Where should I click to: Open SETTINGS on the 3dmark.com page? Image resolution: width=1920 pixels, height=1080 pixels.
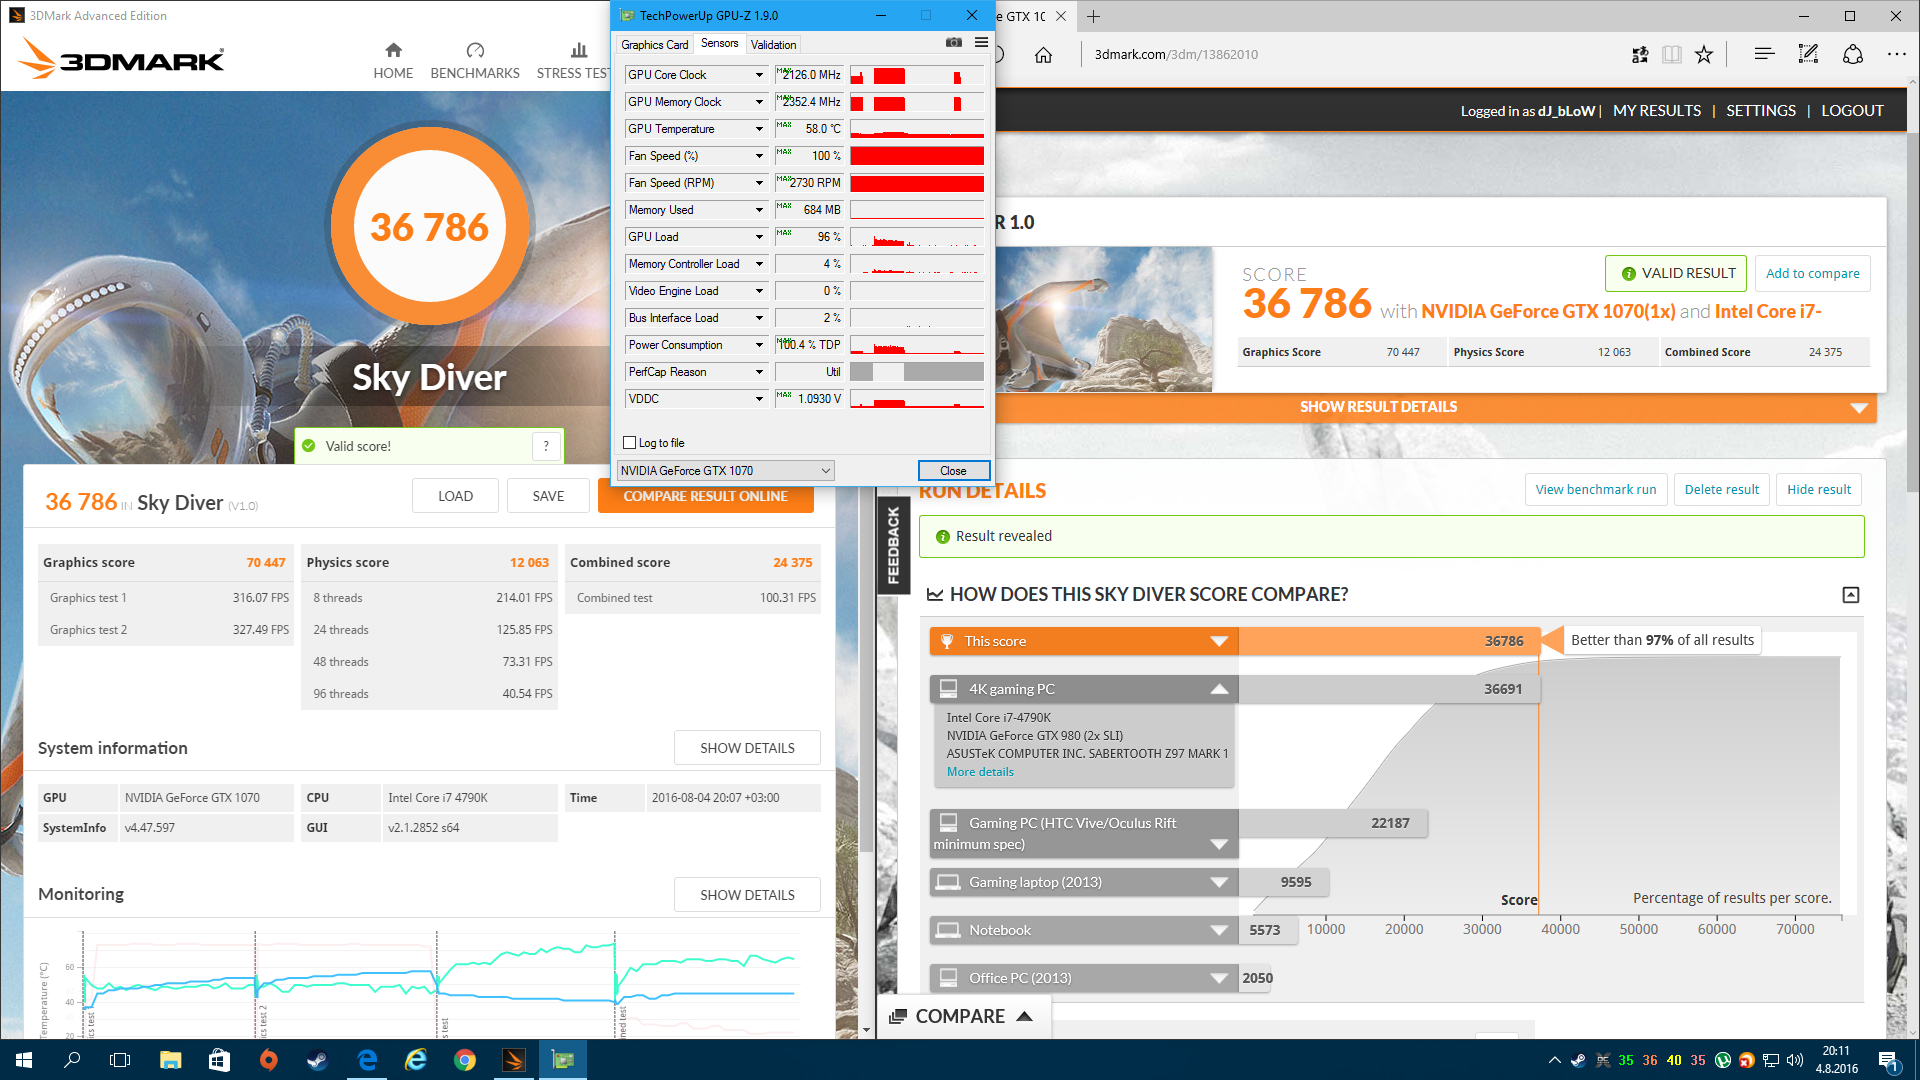(1761, 111)
